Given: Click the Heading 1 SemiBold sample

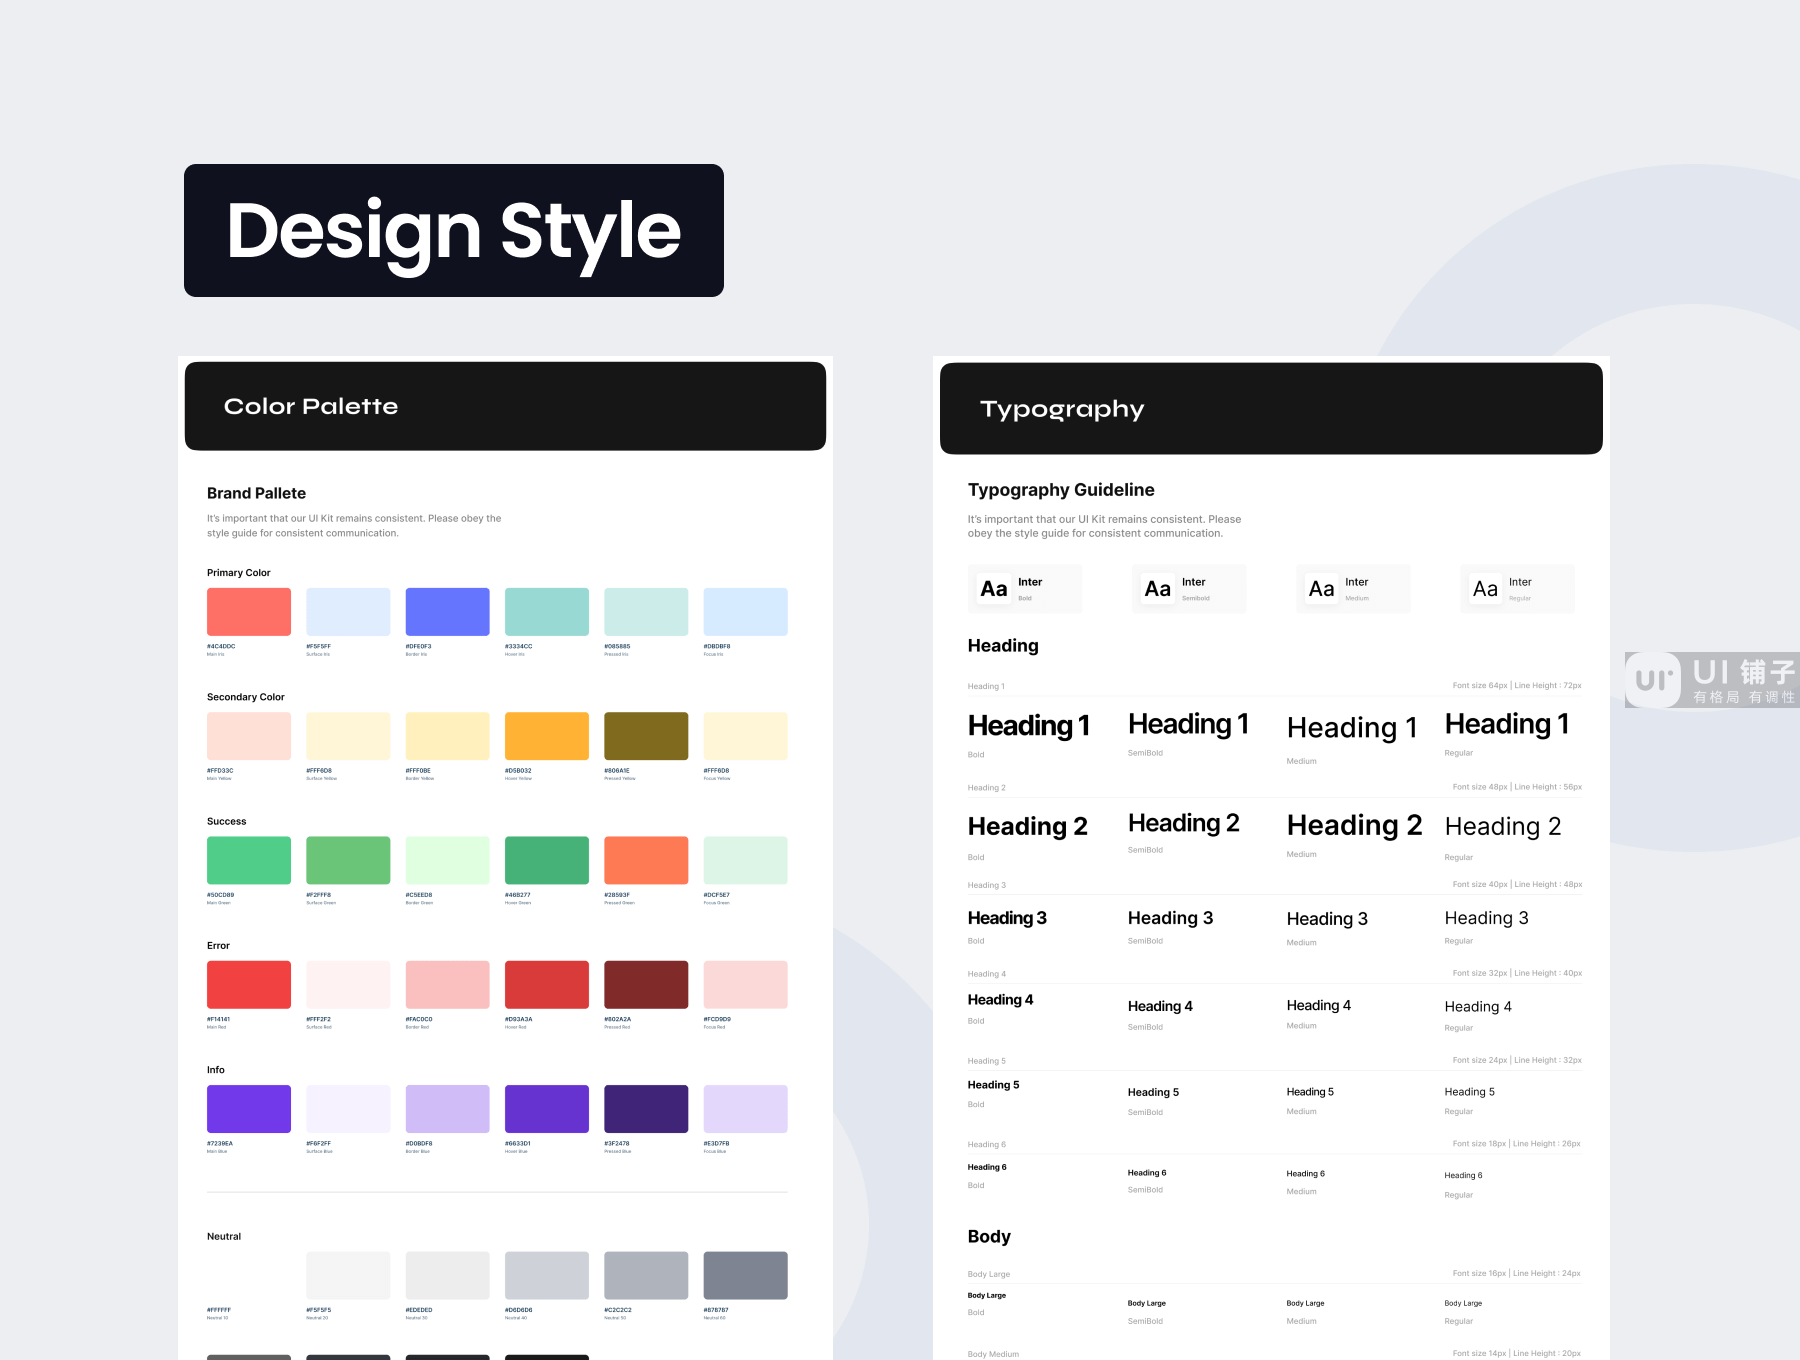Looking at the screenshot, I should click(x=1189, y=724).
